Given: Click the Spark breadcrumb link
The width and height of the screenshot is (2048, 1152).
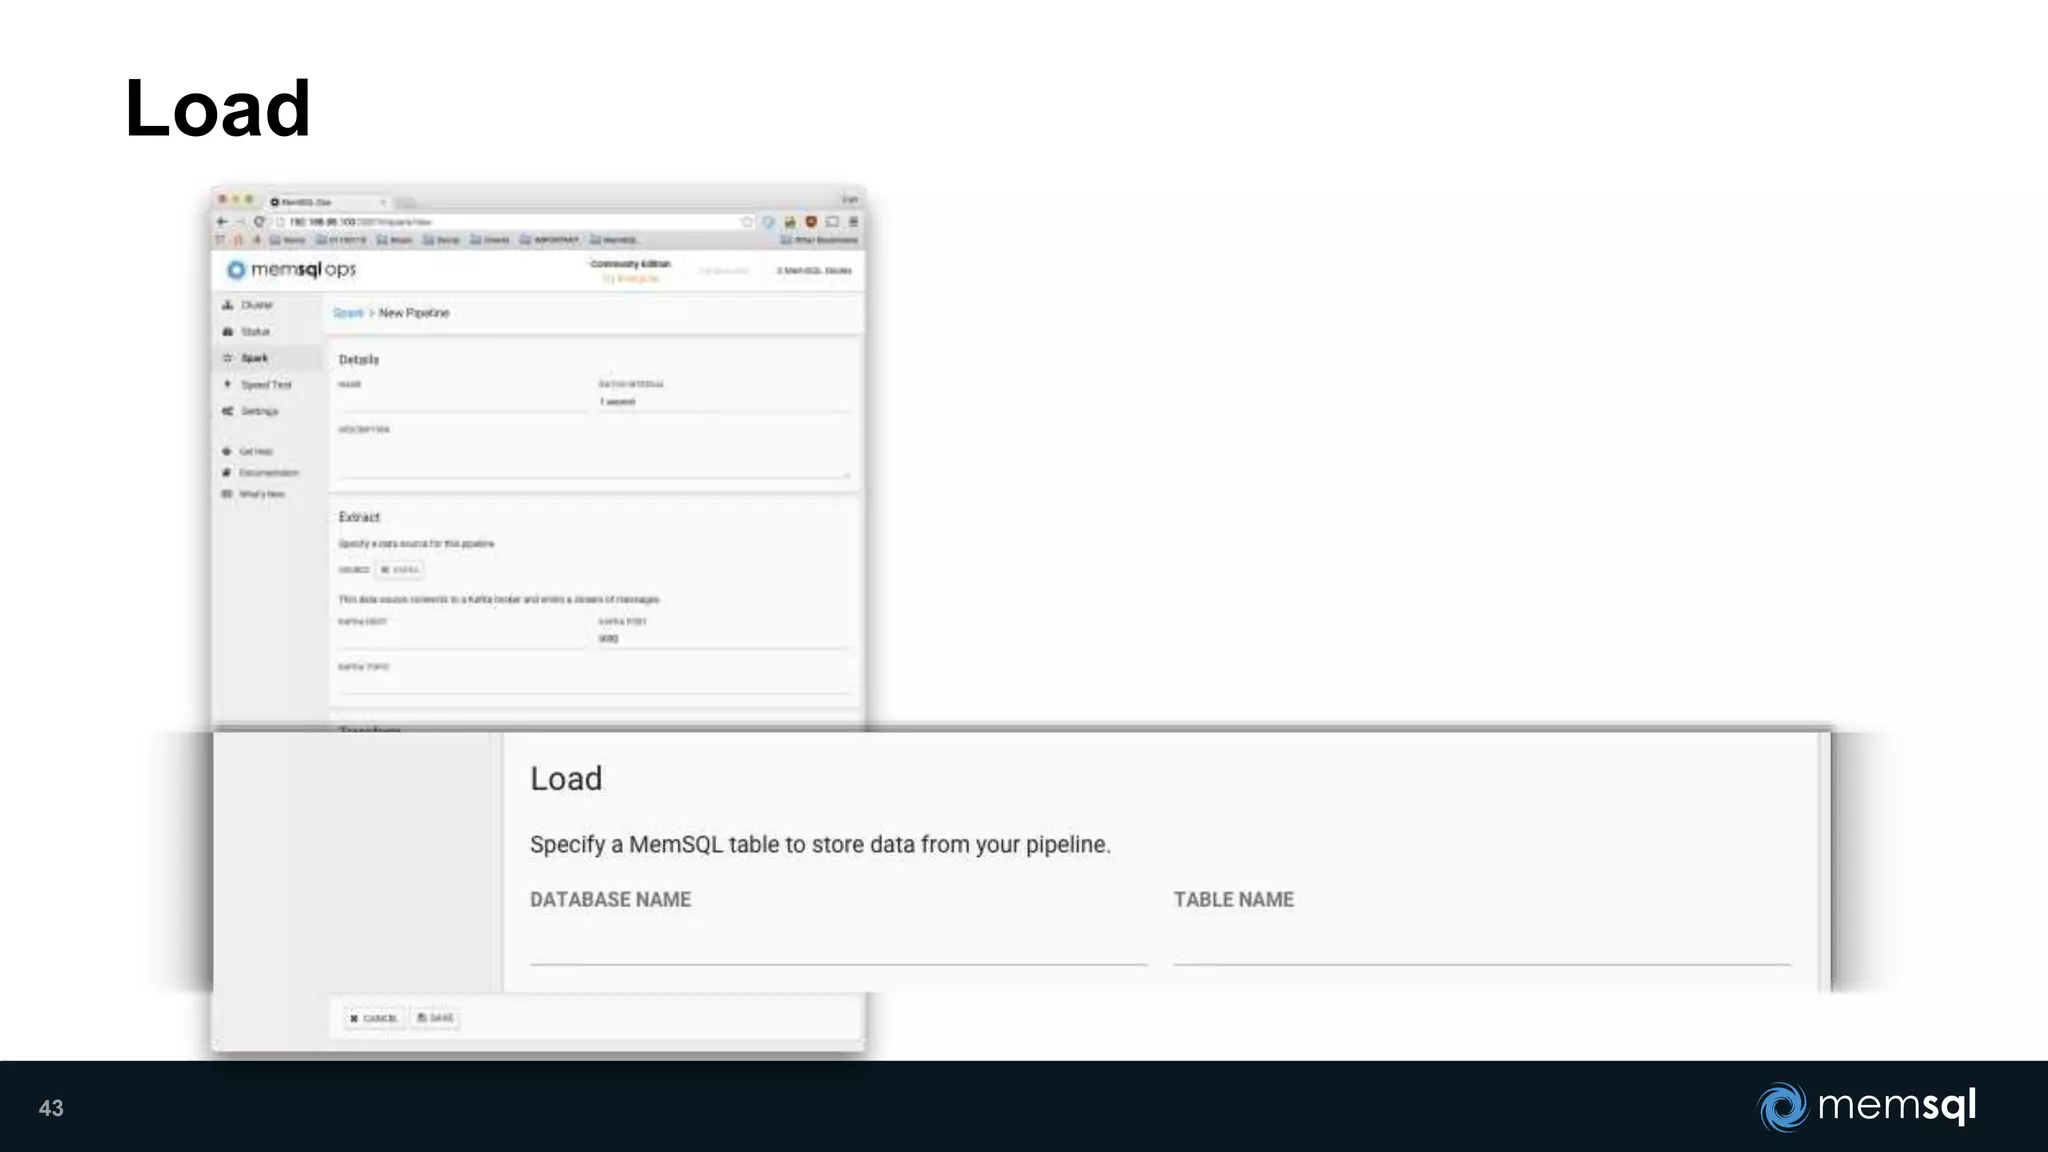Looking at the screenshot, I should click(348, 313).
